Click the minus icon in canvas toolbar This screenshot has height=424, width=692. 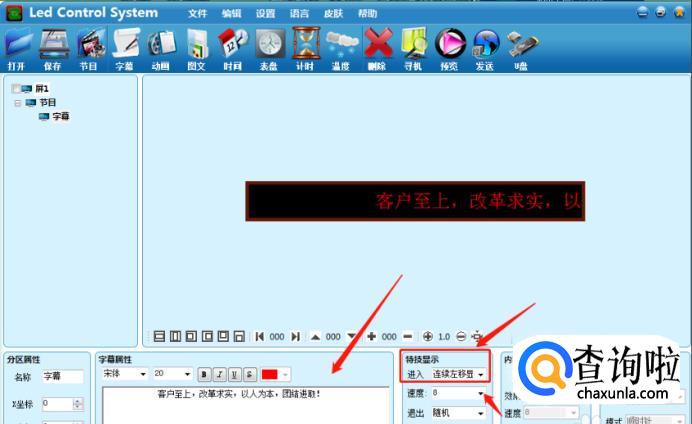408,337
